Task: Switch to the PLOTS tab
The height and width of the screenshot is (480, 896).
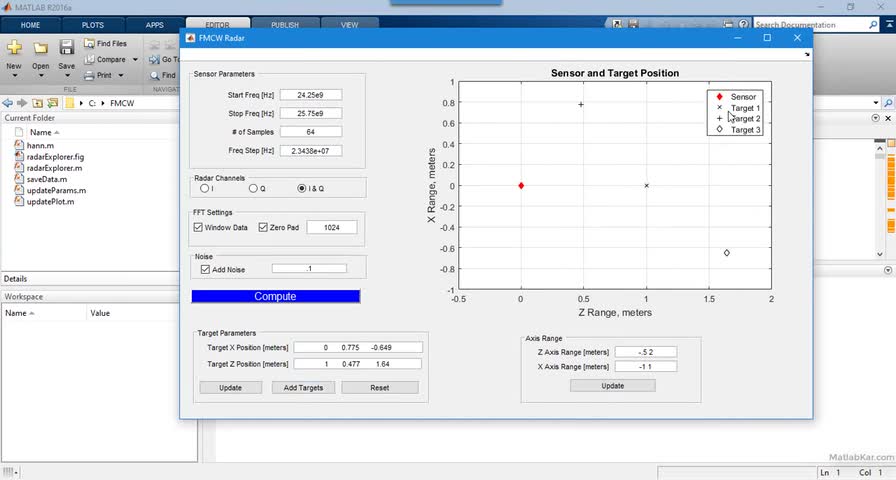Action: coord(93,25)
